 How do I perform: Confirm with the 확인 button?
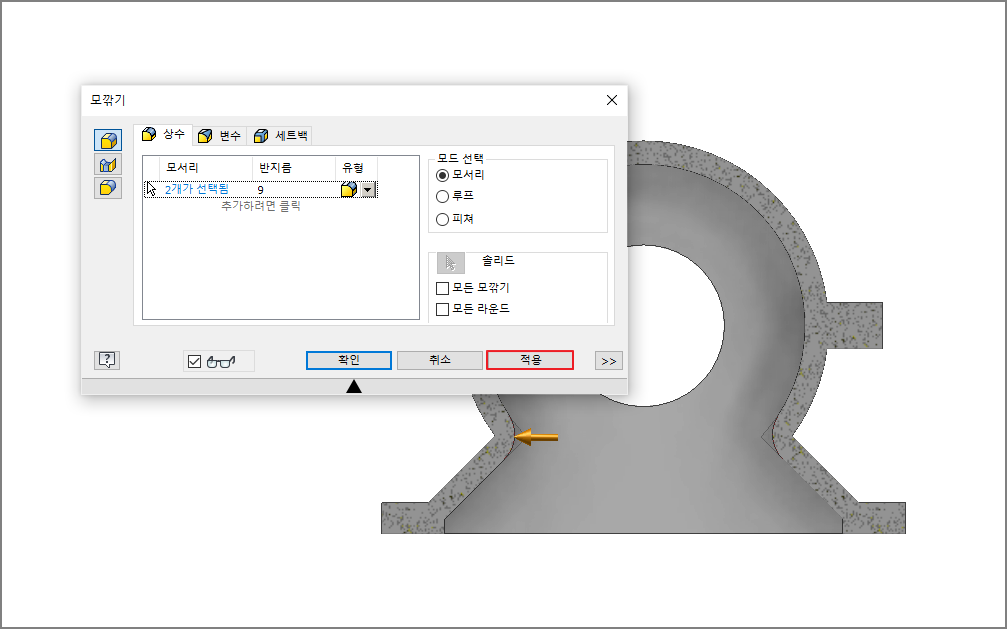pyautogui.click(x=349, y=360)
